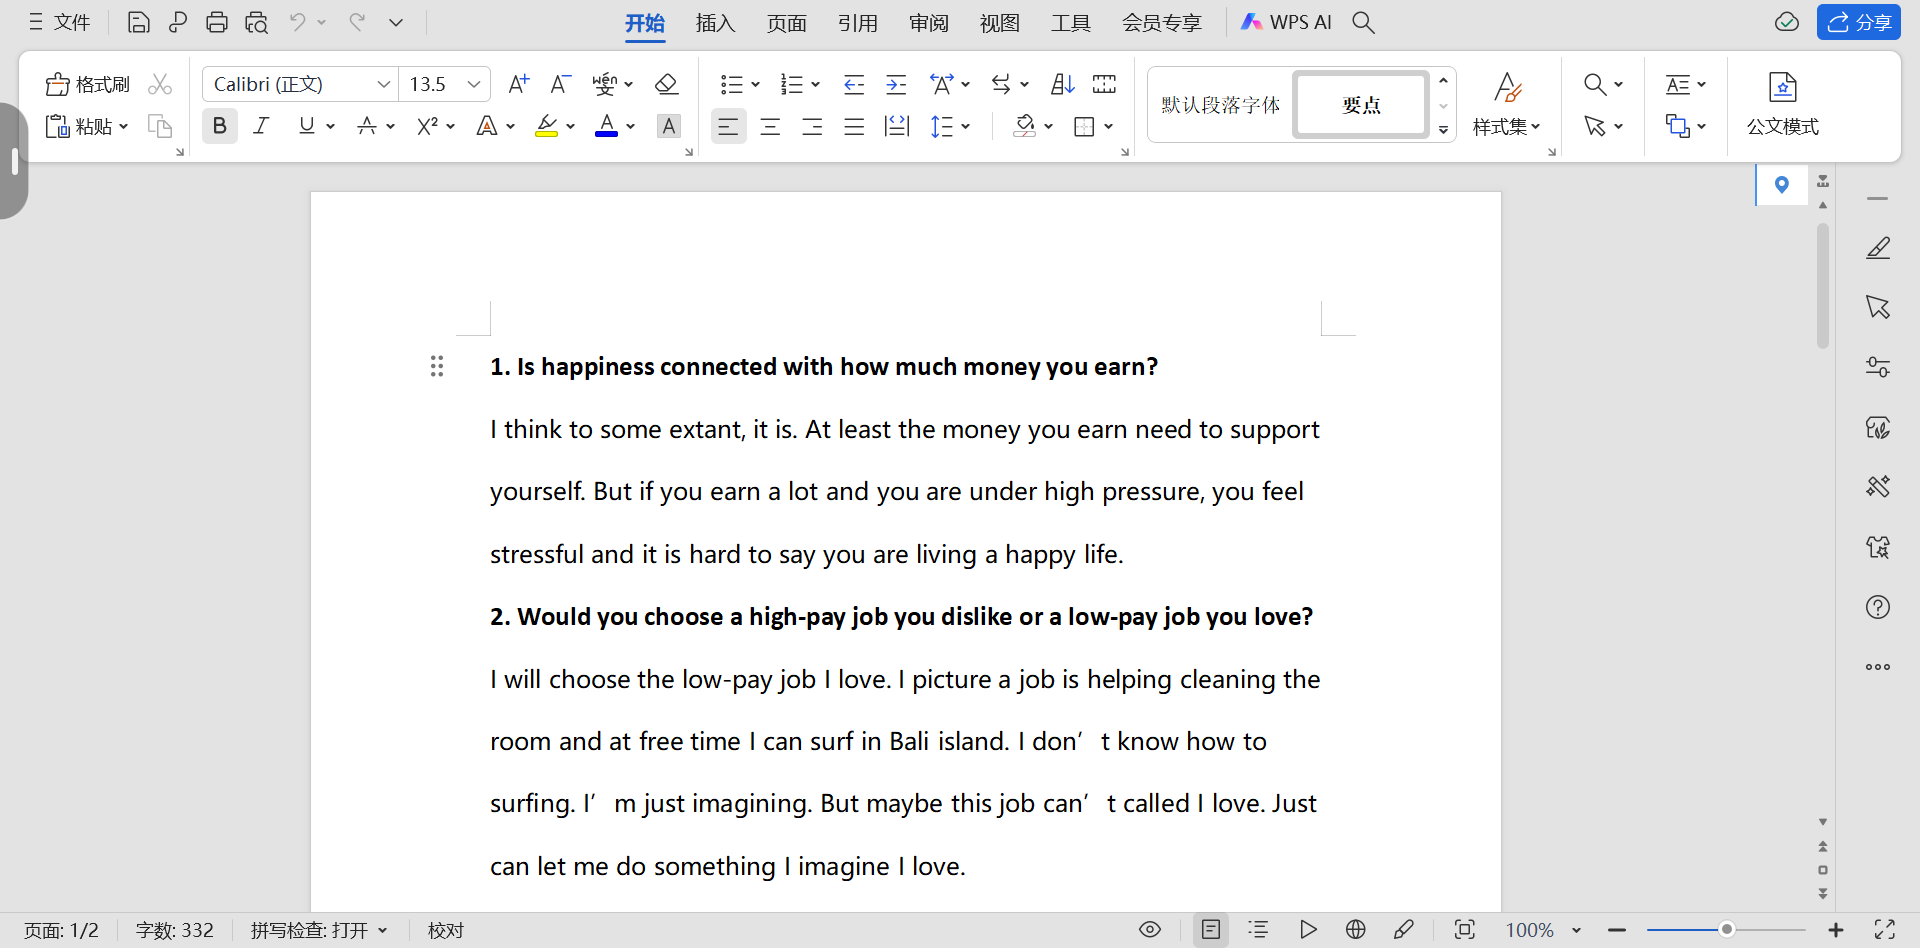Viewport: 1920px width, 948px height.
Task: Open the 页面 (Page) tab
Action: tap(787, 23)
